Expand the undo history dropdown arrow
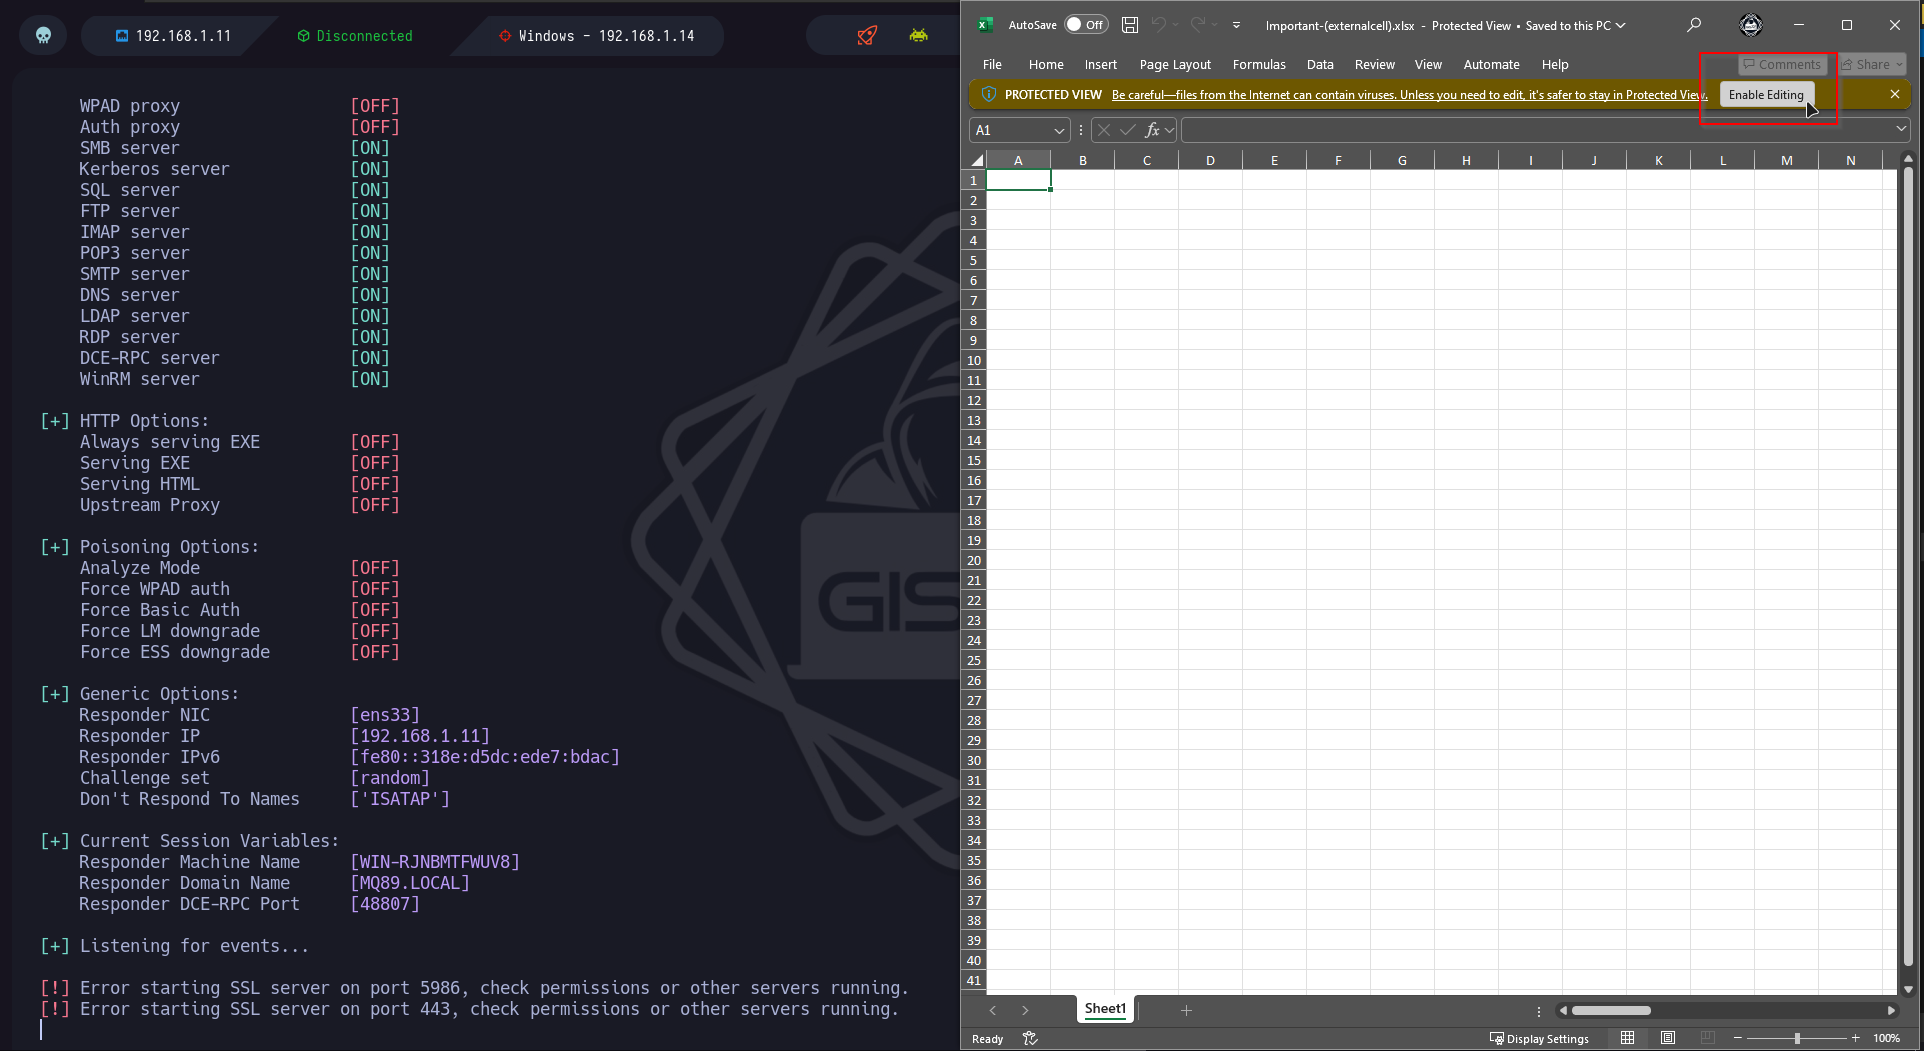This screenshot has width=1924, height=1051. click(1176, 25)
